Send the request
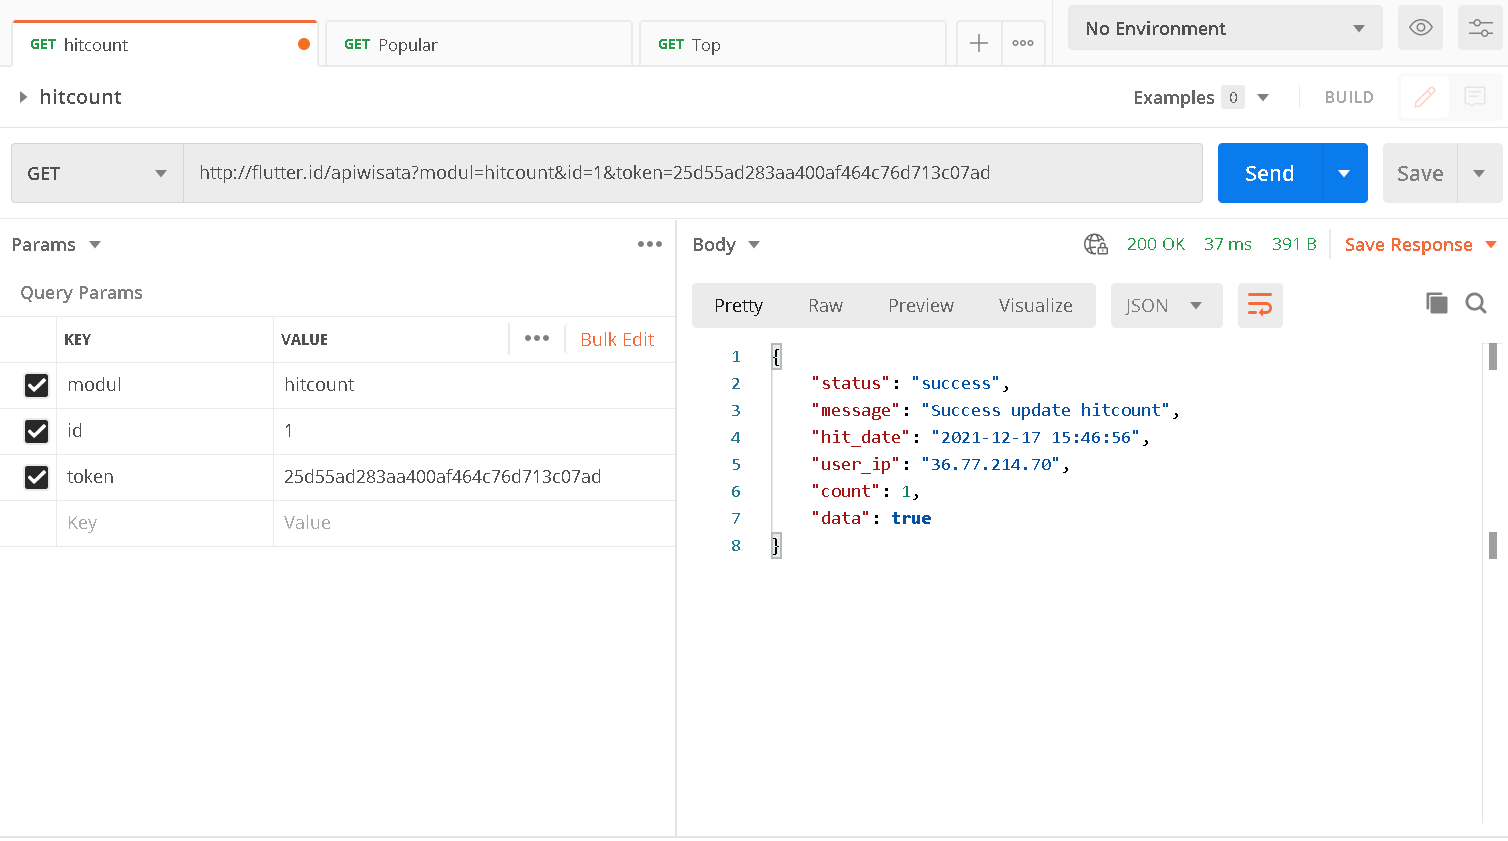This screenshot has width=1508, height=841. point(1269,173)
